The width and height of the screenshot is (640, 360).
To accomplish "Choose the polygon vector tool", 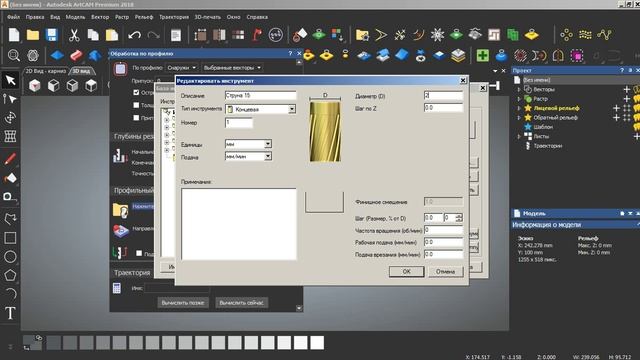I will point(10,275).
